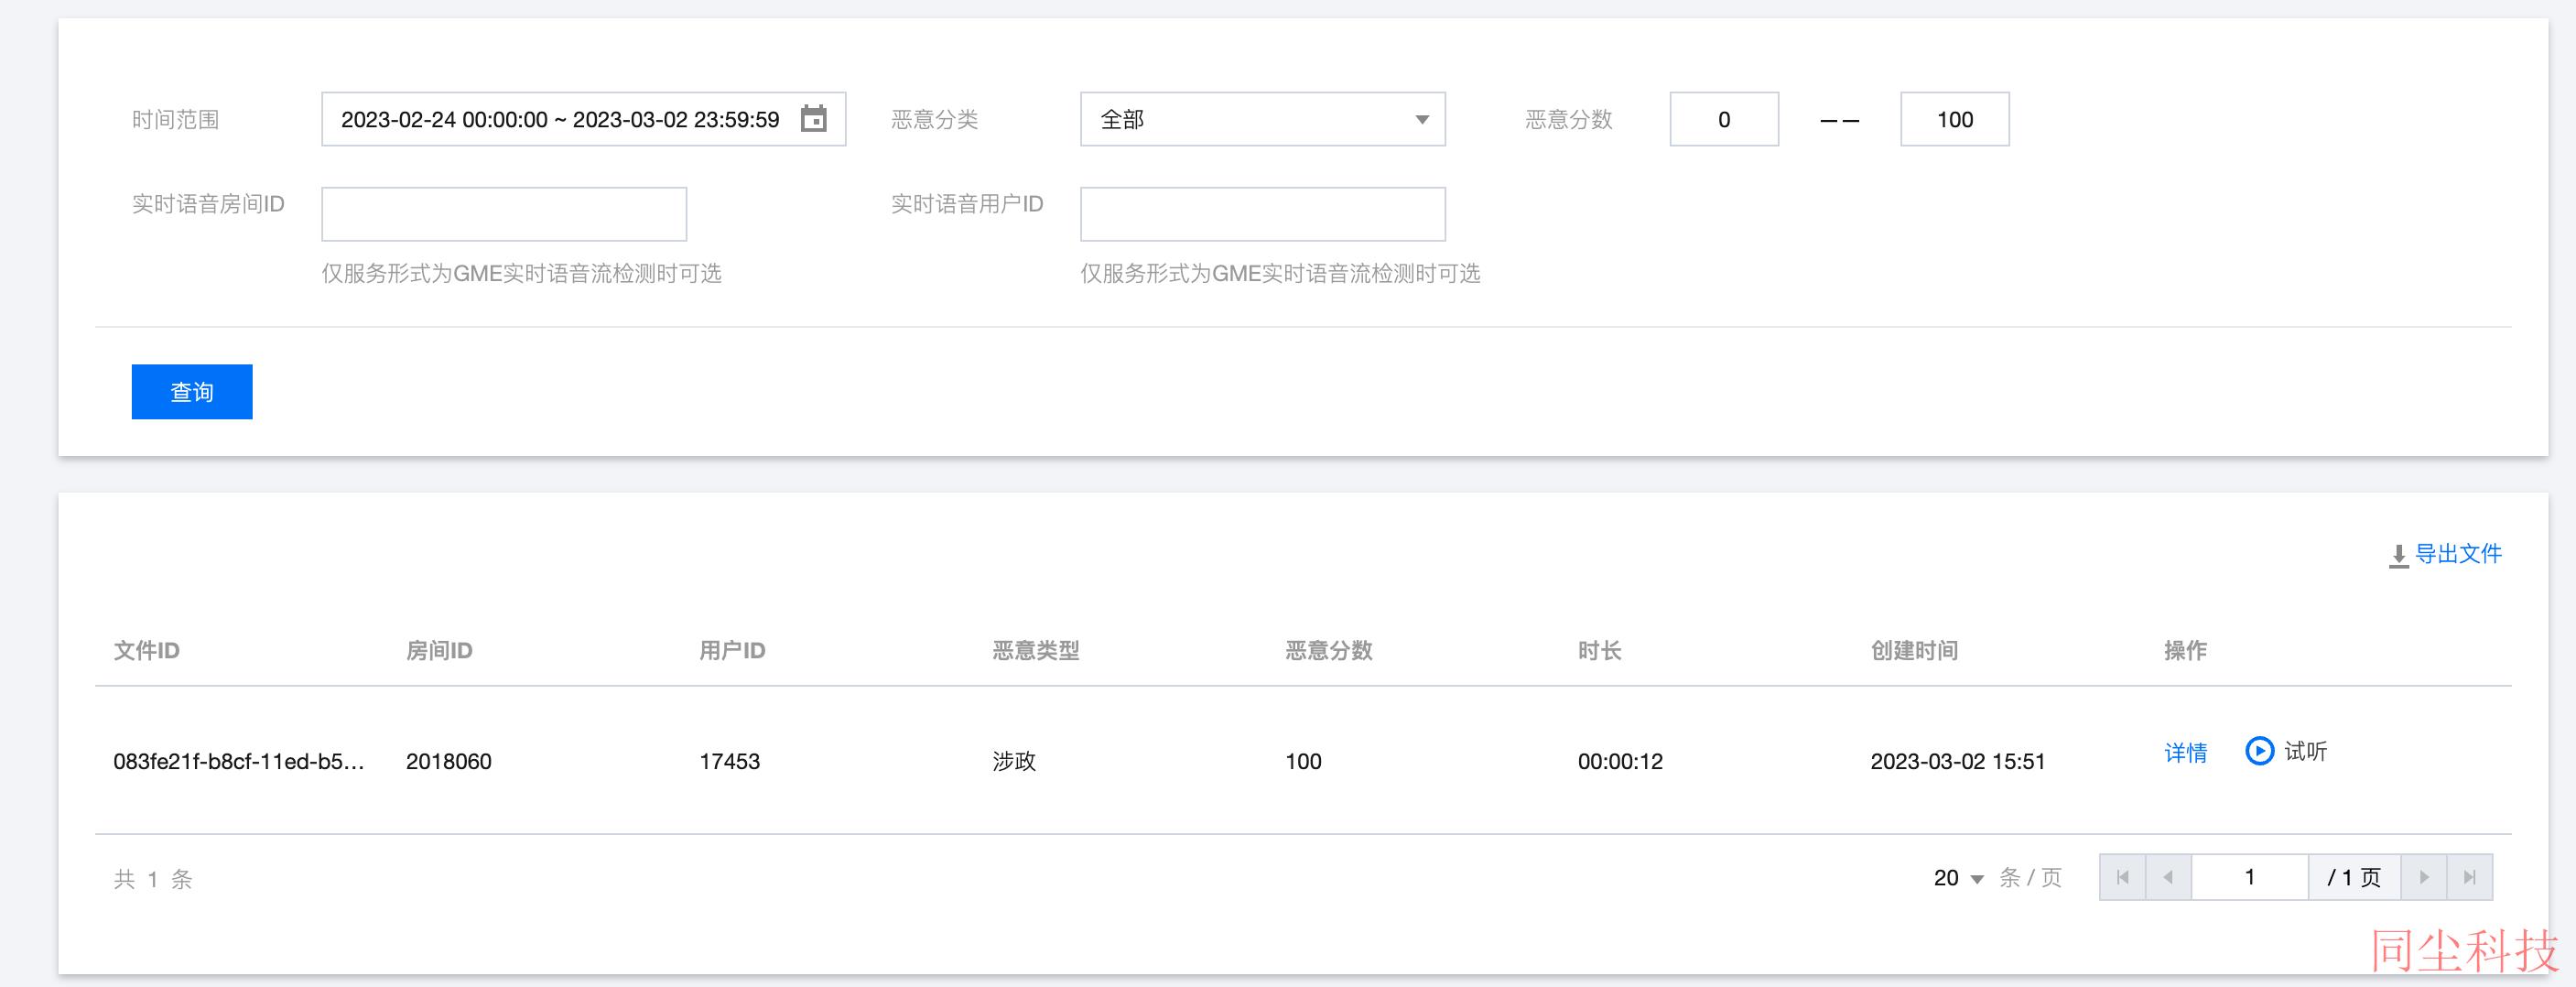Click the 实时语音用户ID input box
The image size is (2576, 987).
(1262, 214)
